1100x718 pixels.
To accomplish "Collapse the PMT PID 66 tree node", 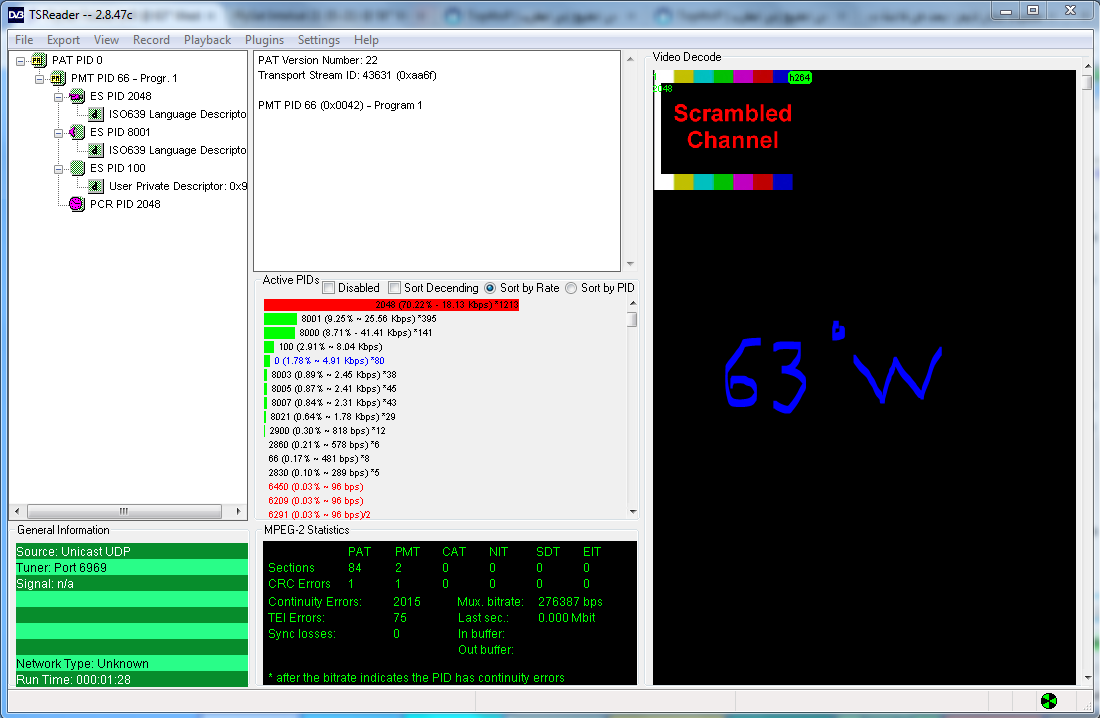I will [x=40, y=78].
